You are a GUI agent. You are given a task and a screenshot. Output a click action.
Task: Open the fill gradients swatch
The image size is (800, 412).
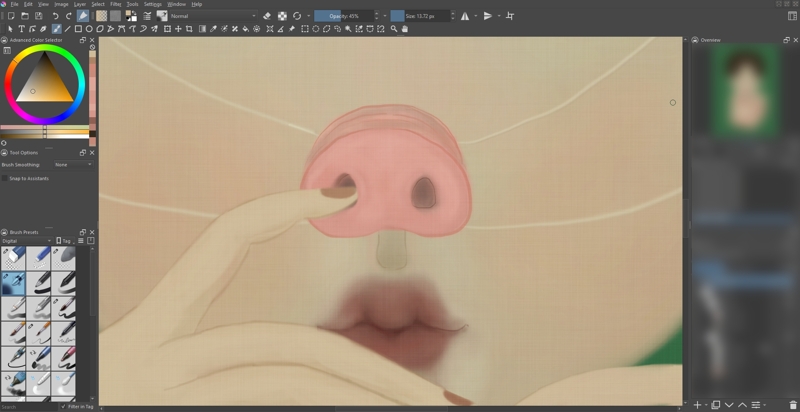(102, 16)
